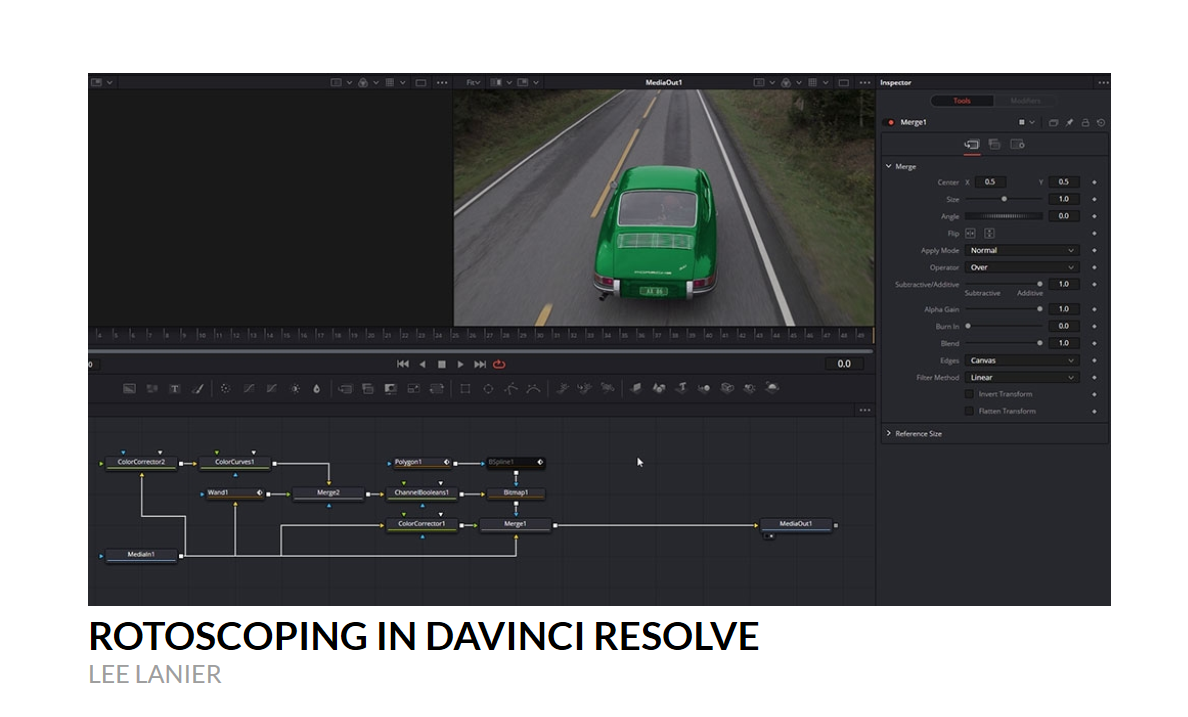Viewport: 1188px width, 717px height.
Task: Lock the Merge1 tool controls
Action: (1085, 123)
